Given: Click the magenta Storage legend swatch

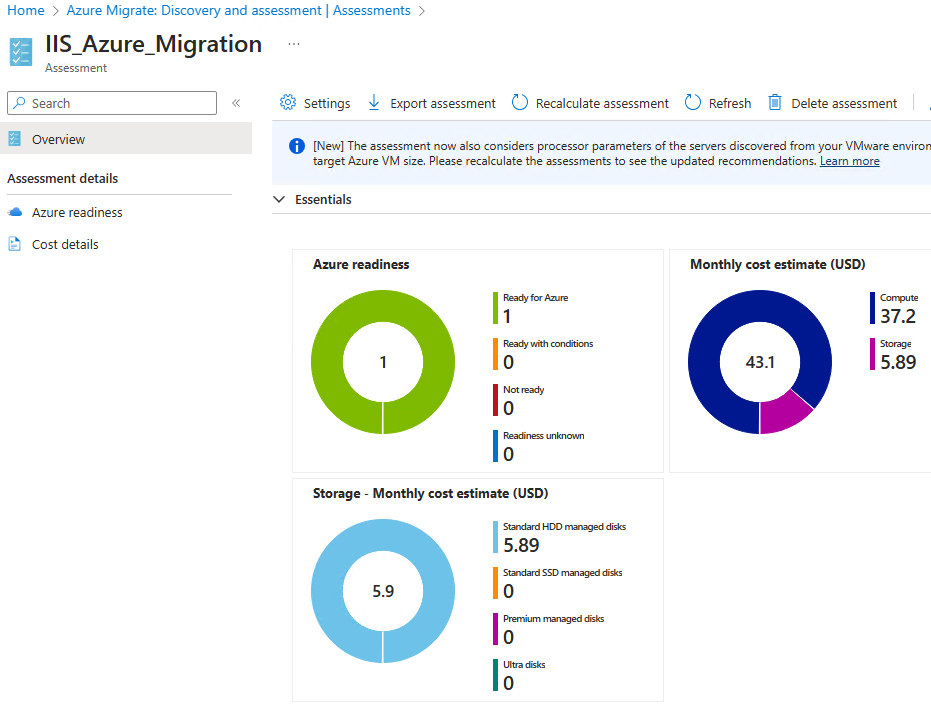Looking at the screenshot, I should pos(872,354).
